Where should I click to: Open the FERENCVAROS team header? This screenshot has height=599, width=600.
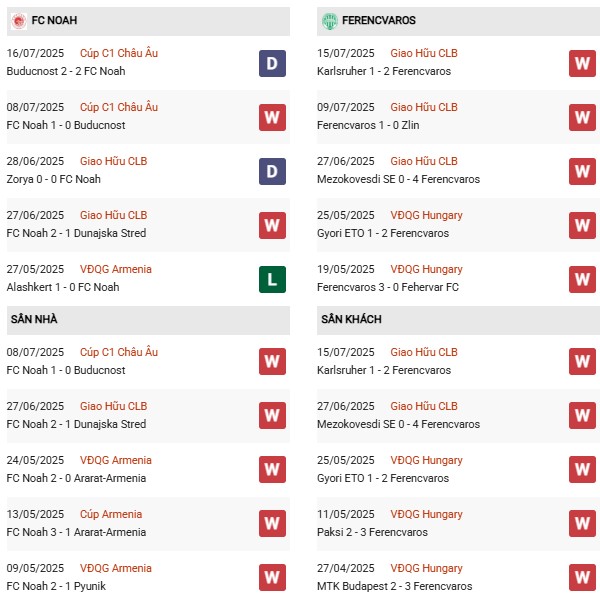(x=378, y=20)
